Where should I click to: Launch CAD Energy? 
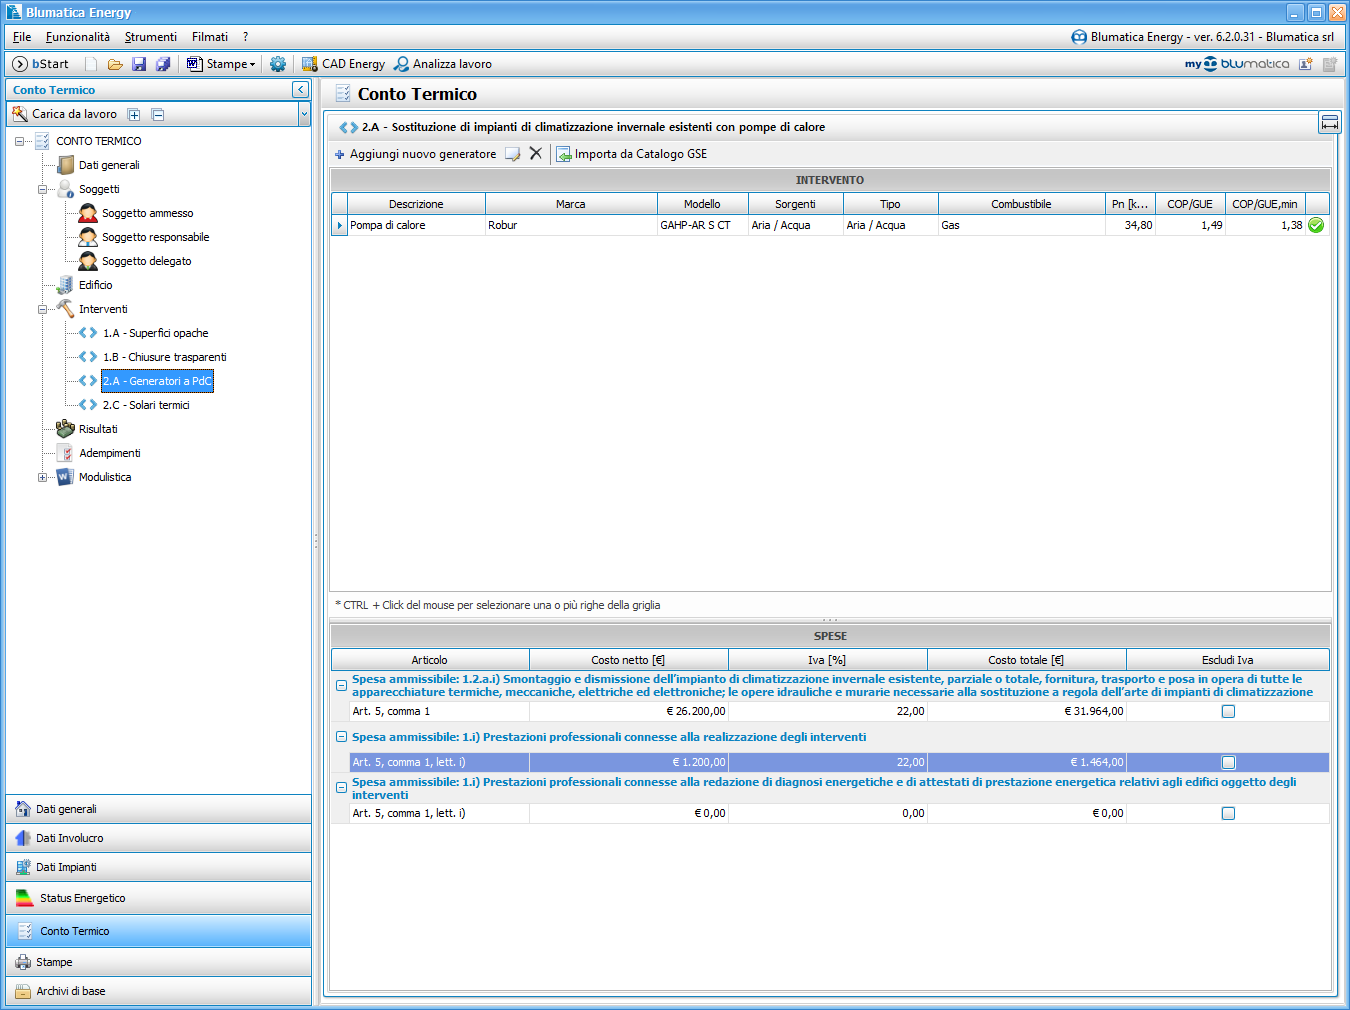coord(343,64)
